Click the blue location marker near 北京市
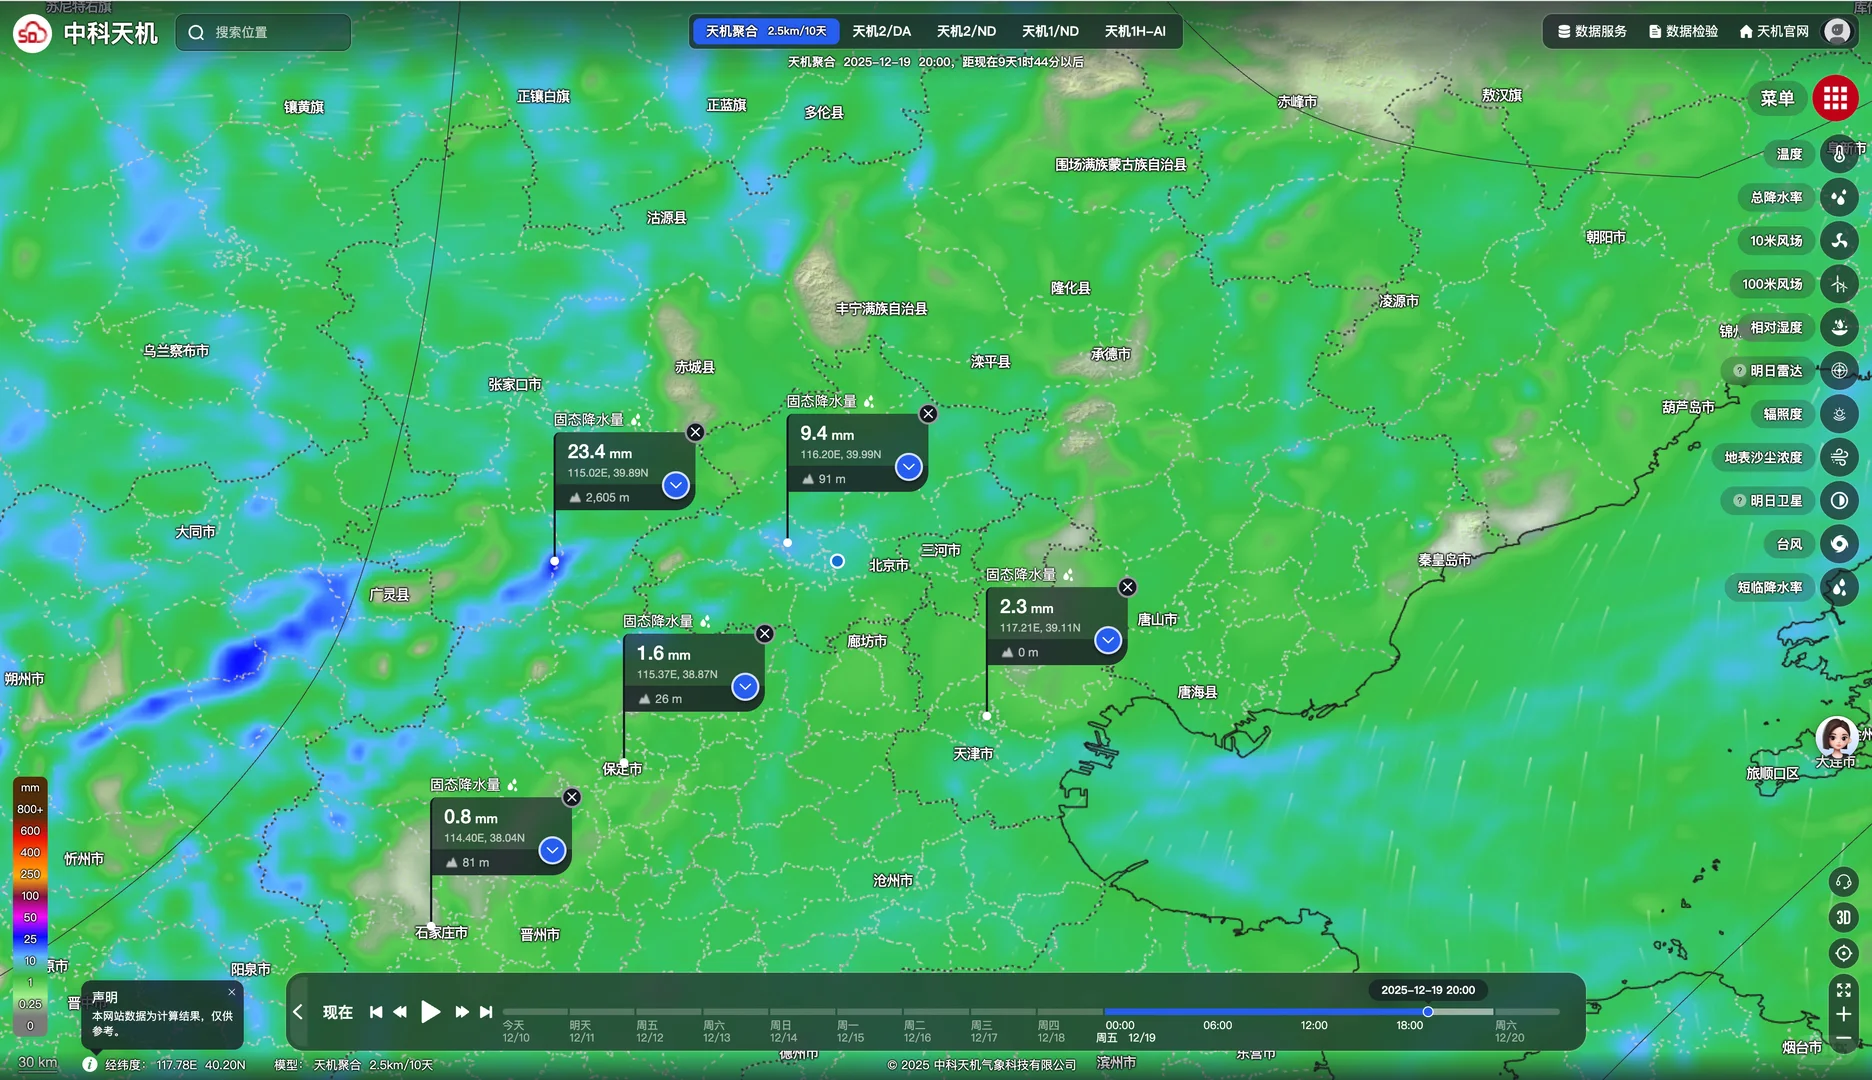The width and height of the screenshot is (1872, 1080). pyautogui.click(x=837, y=561)
